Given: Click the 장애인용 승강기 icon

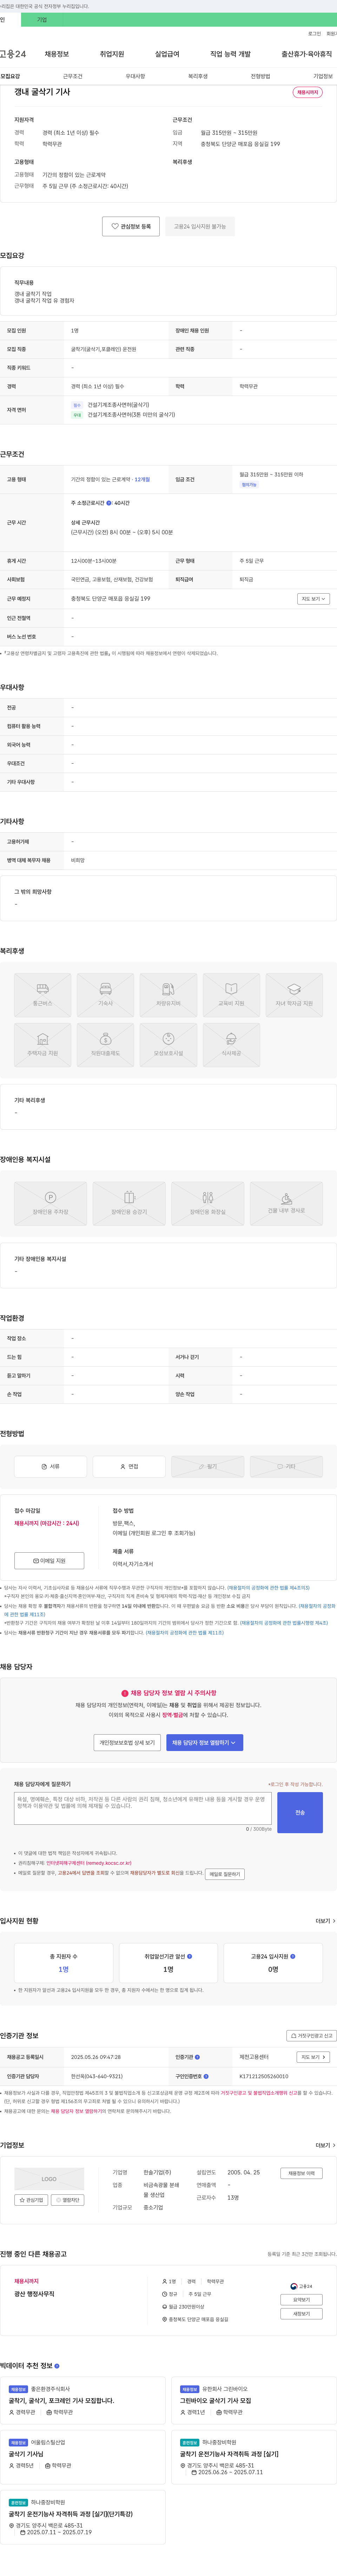Looking at the screenshot, I should [129, 1204].
